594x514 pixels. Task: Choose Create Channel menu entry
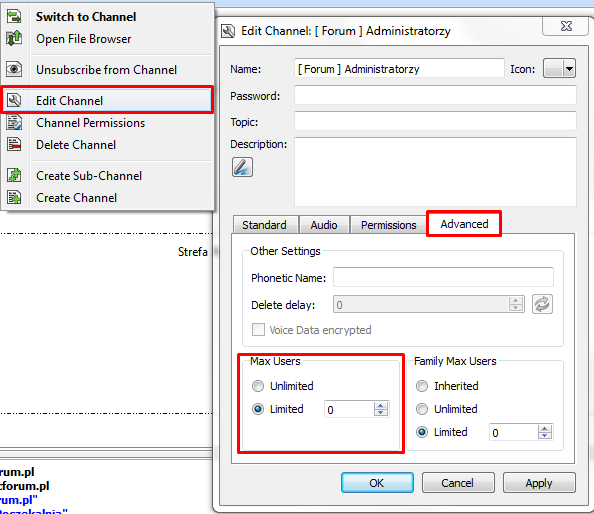tap(108, 198)
